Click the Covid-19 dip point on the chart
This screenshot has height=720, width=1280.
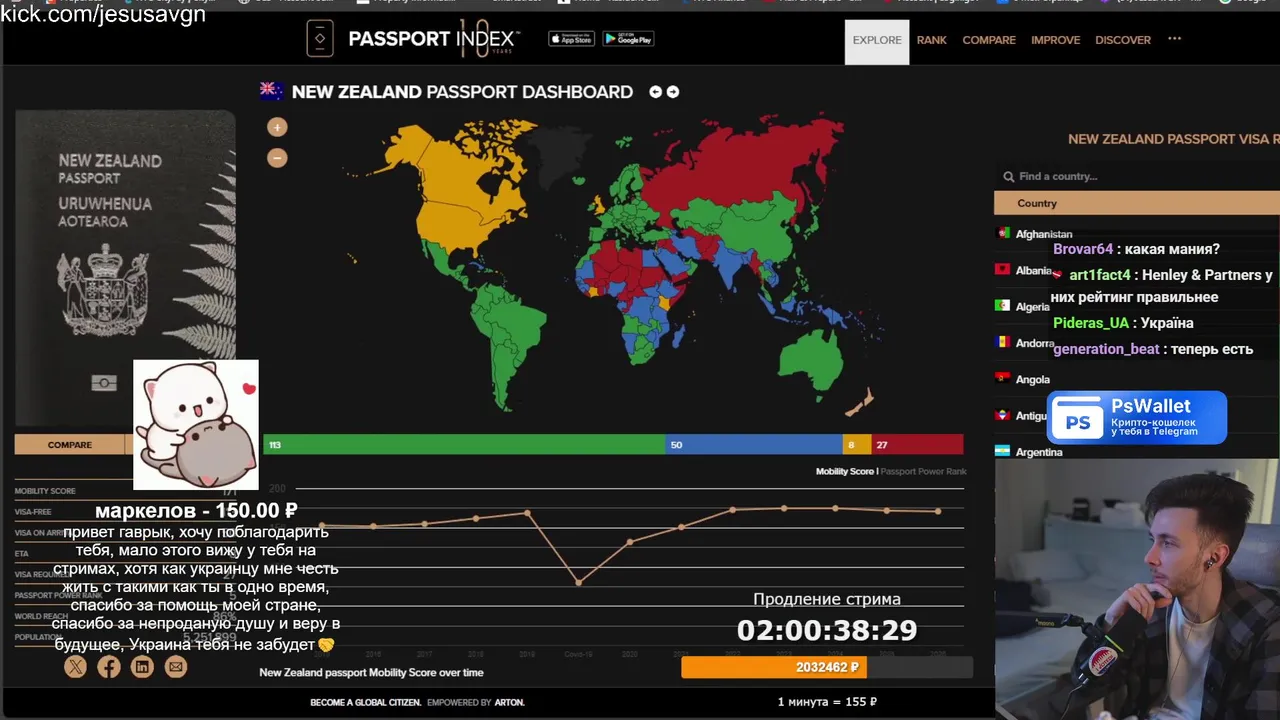[x=579, y=582]
